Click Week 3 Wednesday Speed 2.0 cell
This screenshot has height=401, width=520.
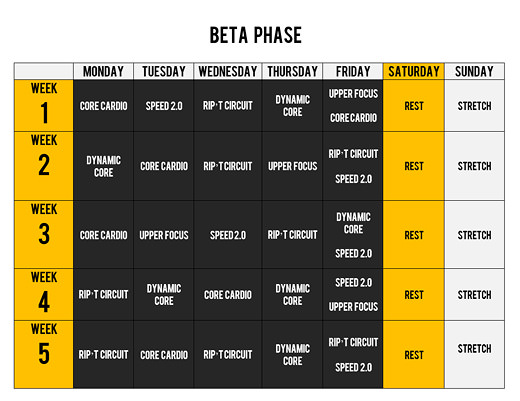[228, 235]
